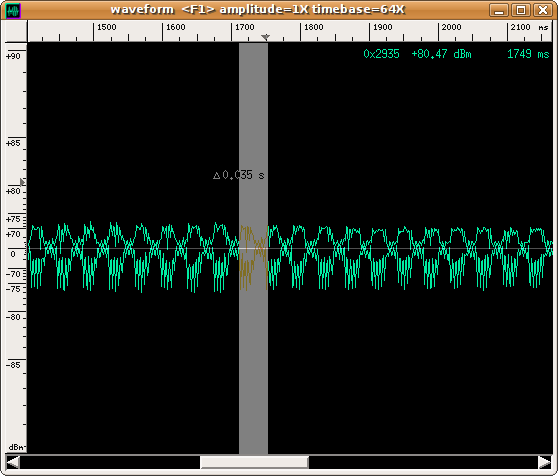Click the 1749 ms time readout
This screenshot has height=476, width=558.
[x=528, y=54]
